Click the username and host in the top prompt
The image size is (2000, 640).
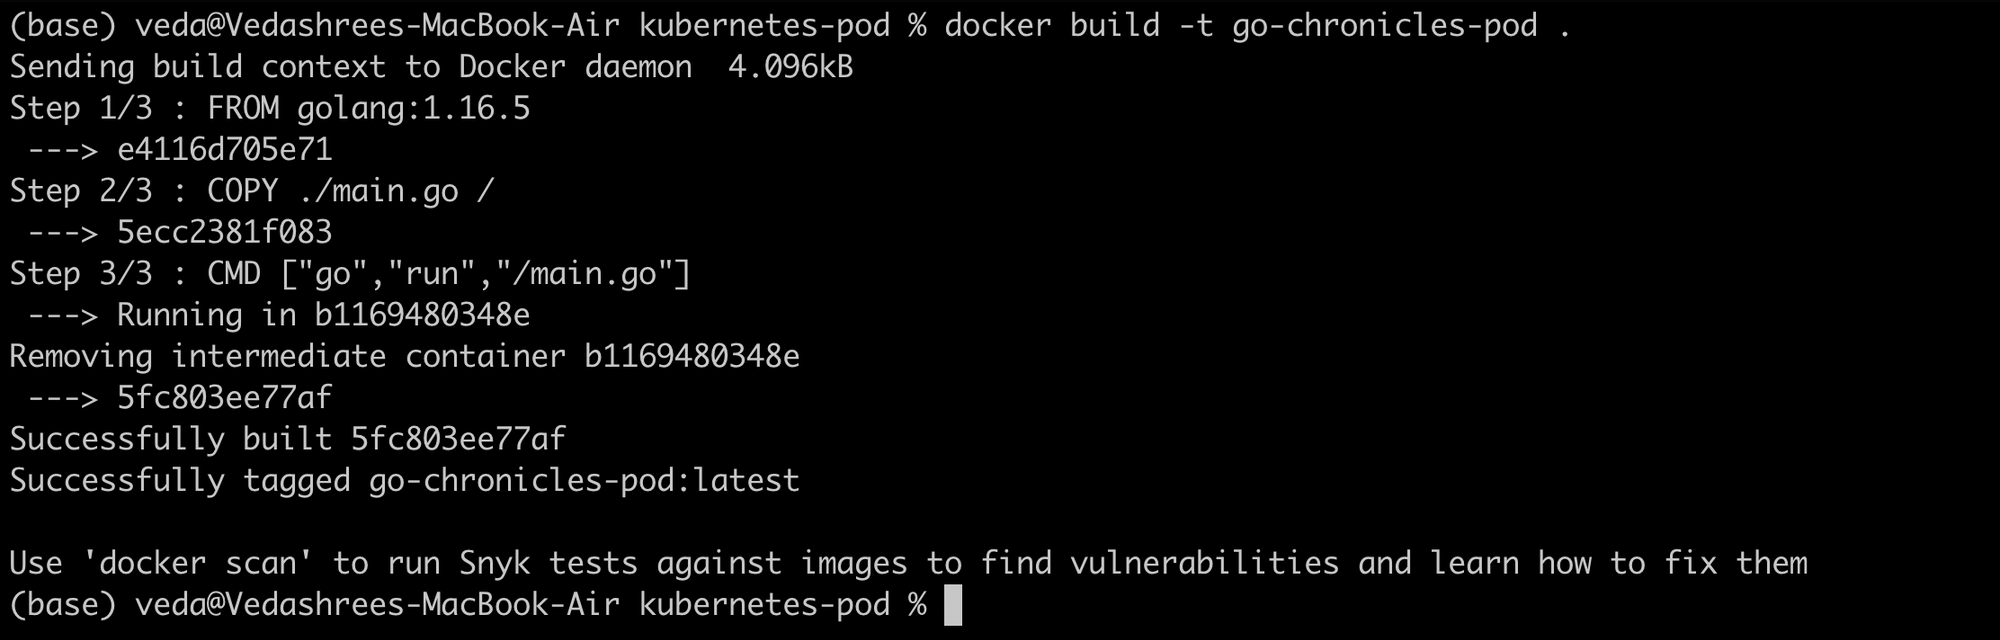[x=377, y=25]
